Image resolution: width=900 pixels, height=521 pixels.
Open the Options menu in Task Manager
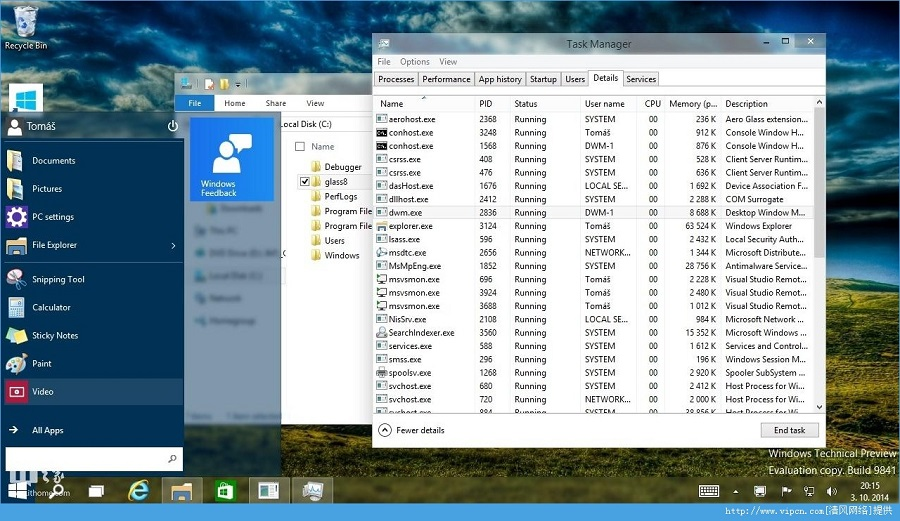pos(414,62)
